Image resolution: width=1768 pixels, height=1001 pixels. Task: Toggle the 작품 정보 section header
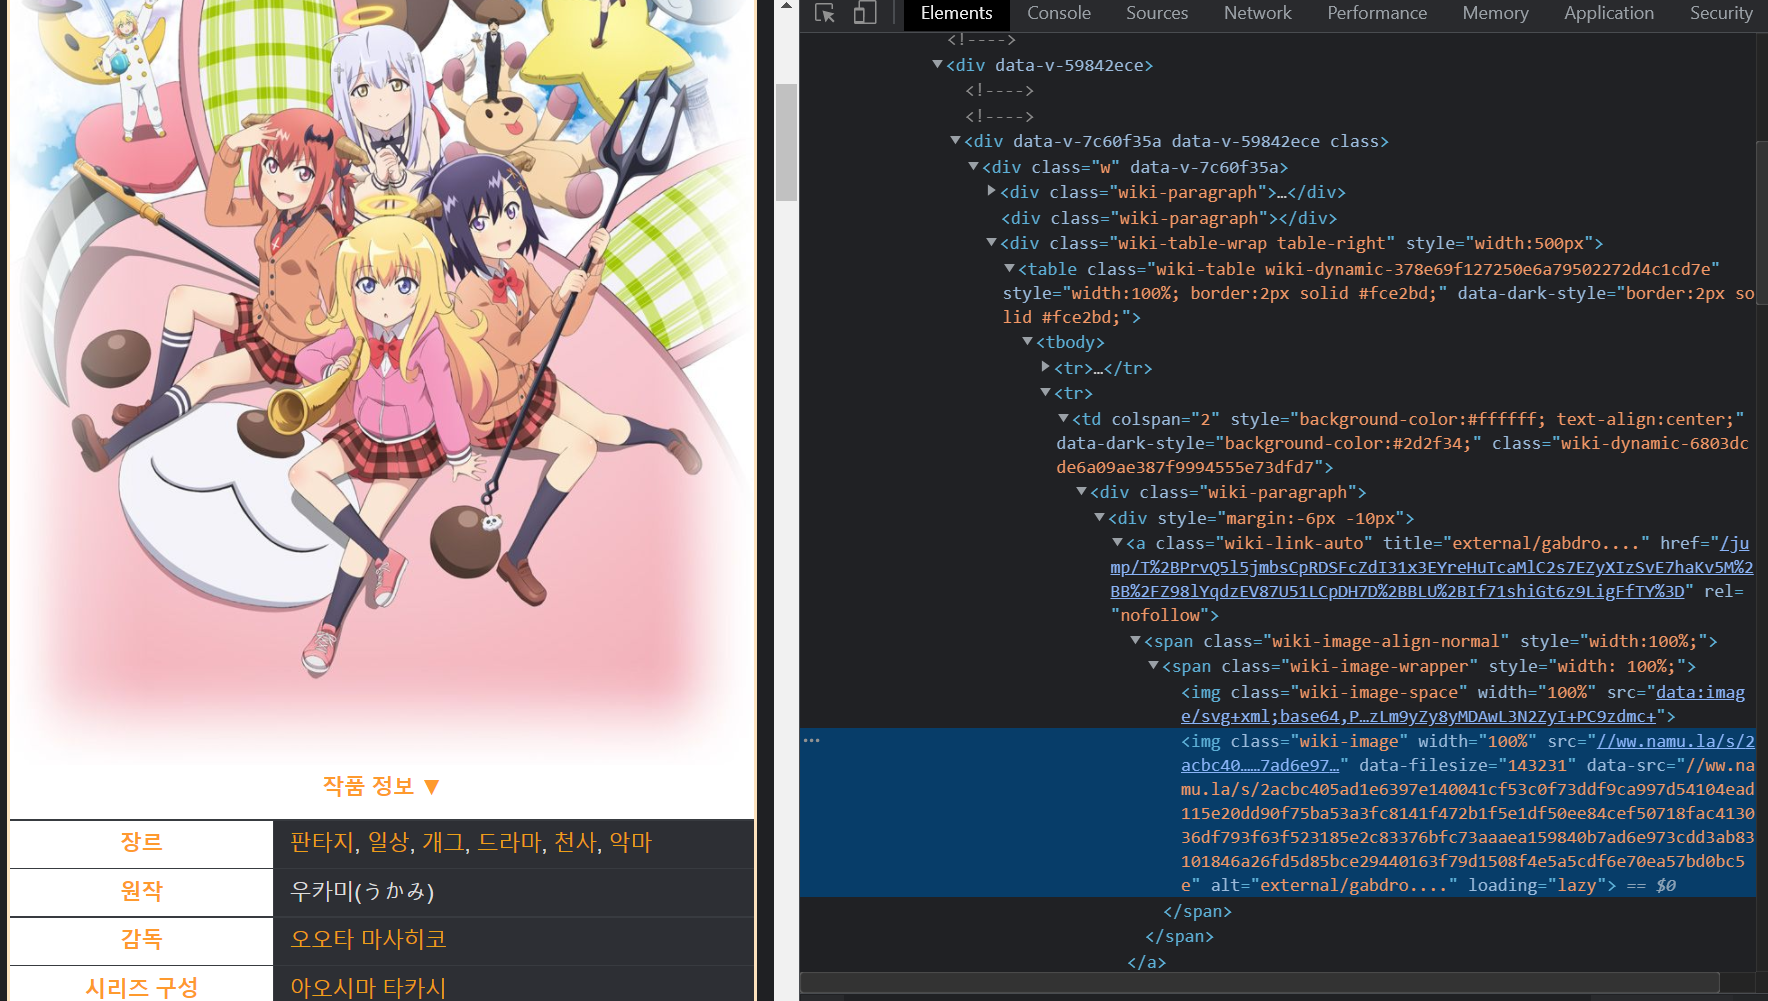[x=381, y=786]
